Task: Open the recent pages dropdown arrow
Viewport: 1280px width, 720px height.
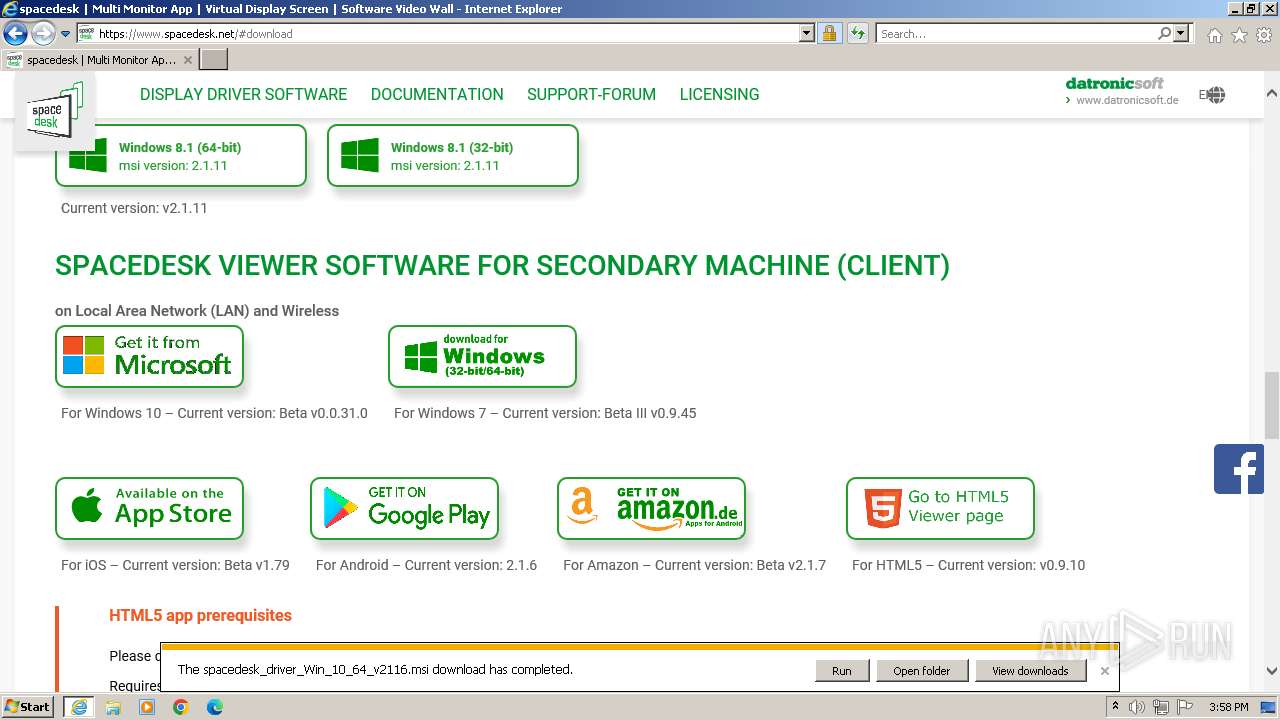Action: coord(66,34)
